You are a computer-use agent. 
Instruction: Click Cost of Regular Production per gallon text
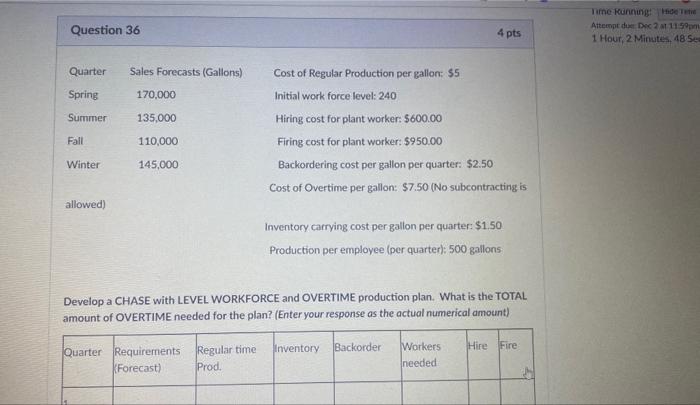pyautogui.click(x=367, y=73)
